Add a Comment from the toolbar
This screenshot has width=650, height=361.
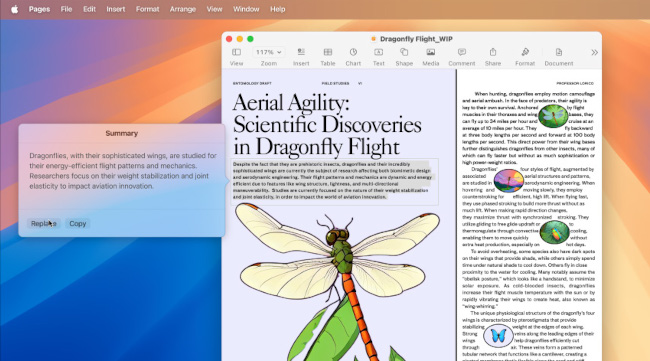(x=462, y=52)
